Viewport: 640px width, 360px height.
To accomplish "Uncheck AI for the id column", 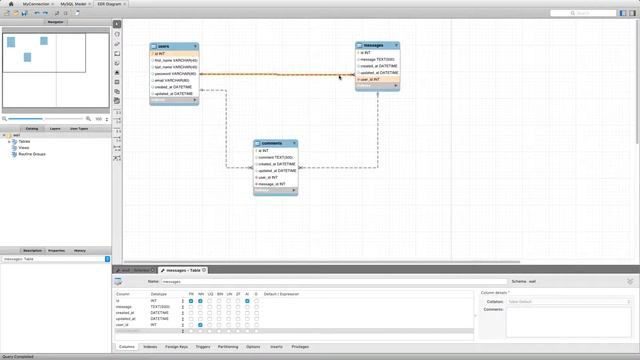I will pos(247,301).
